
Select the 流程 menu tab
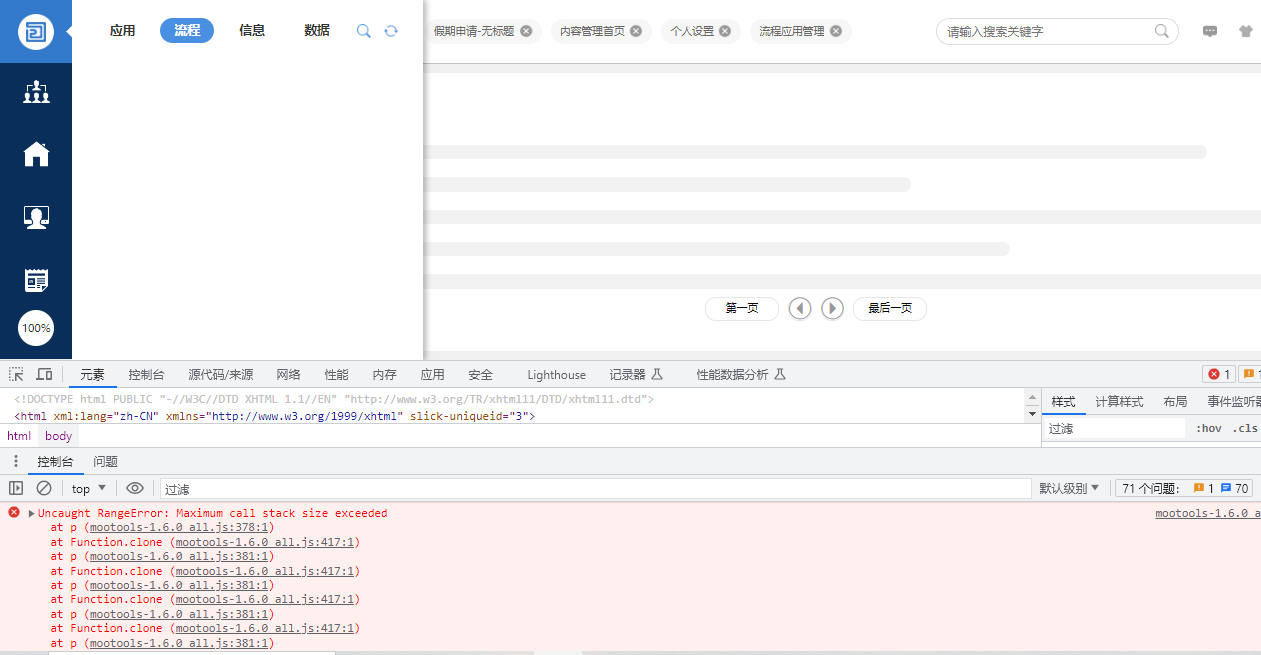point(187,31)
